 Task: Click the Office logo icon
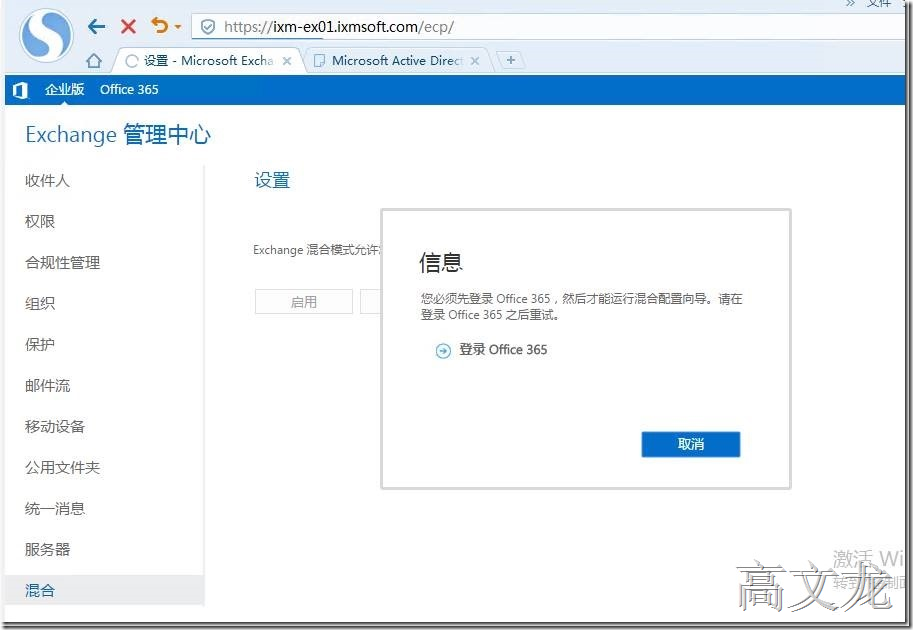pos(20,90)
